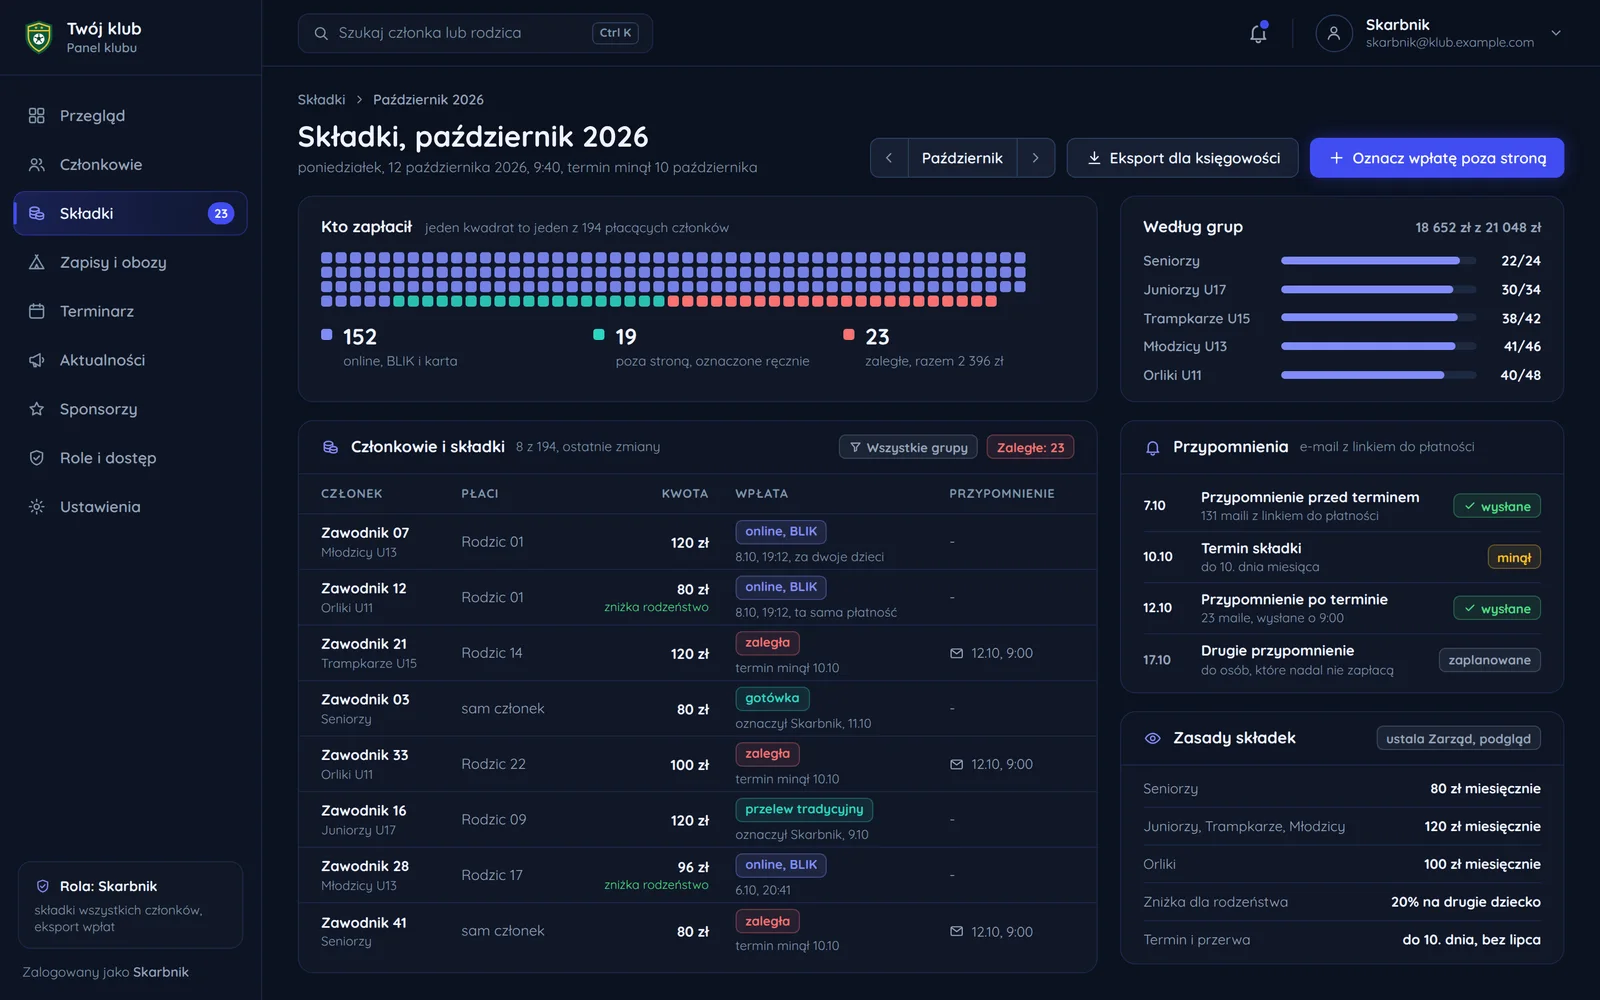Image resolution: width=1600 pixels, height=1000 pixels.
Task: Open the Członkowie menu item
Action: point(130,165)
